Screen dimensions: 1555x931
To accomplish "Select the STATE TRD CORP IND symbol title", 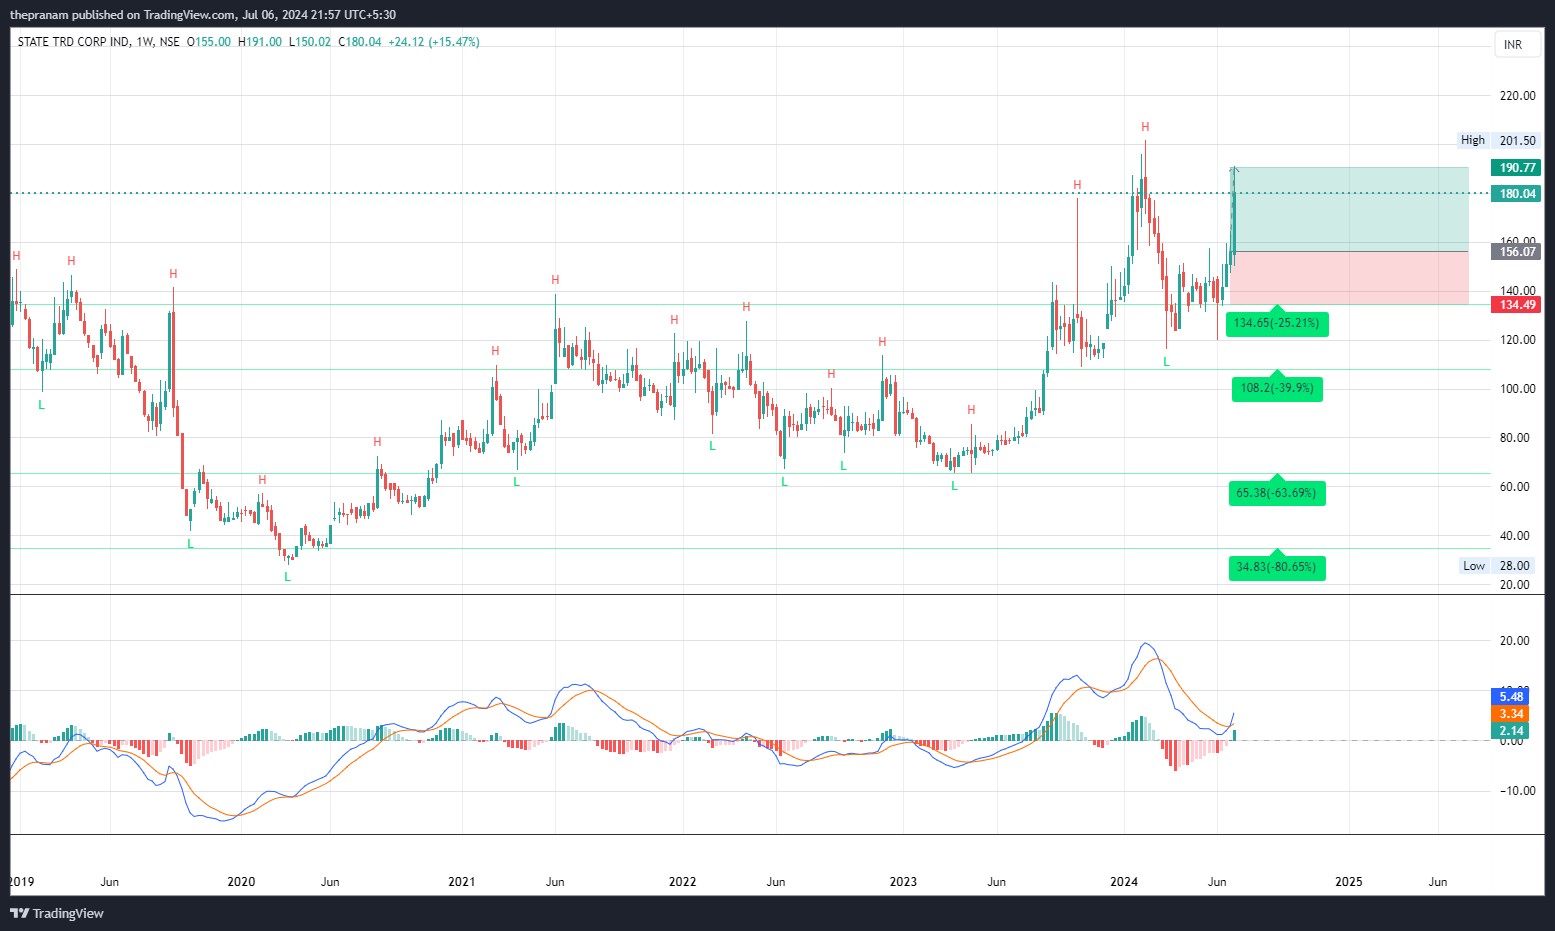I will pyautogui.click(x=74, y=42).
